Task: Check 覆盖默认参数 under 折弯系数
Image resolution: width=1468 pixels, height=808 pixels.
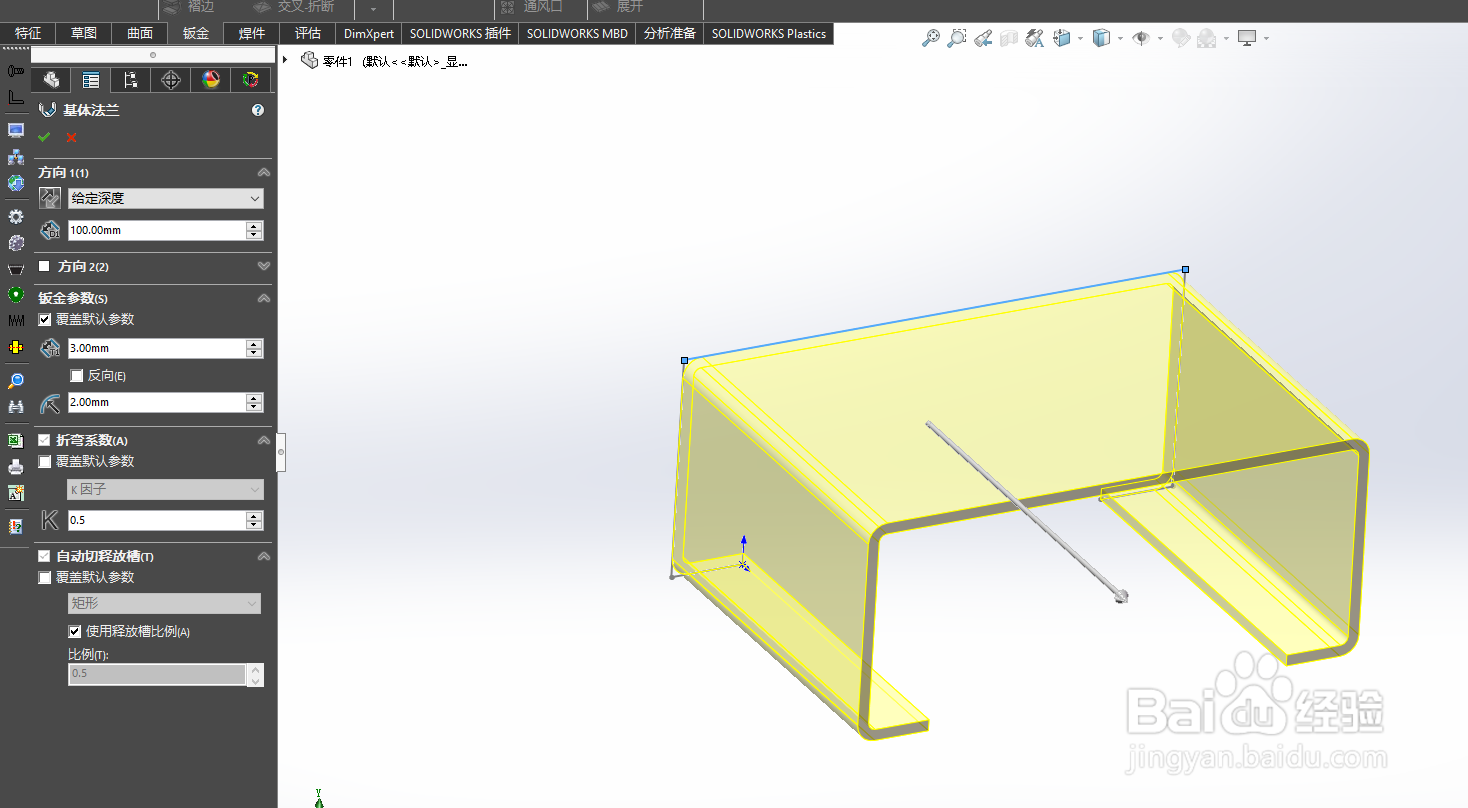Action: click(44, 462)
